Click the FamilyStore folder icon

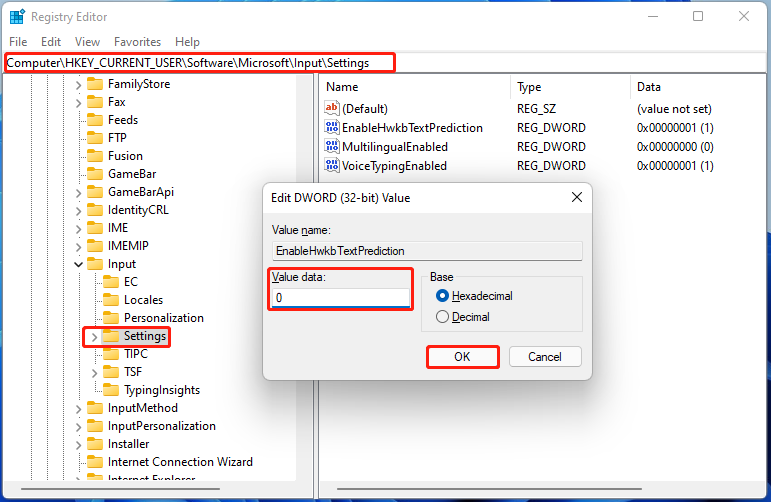tap(95, 84)
